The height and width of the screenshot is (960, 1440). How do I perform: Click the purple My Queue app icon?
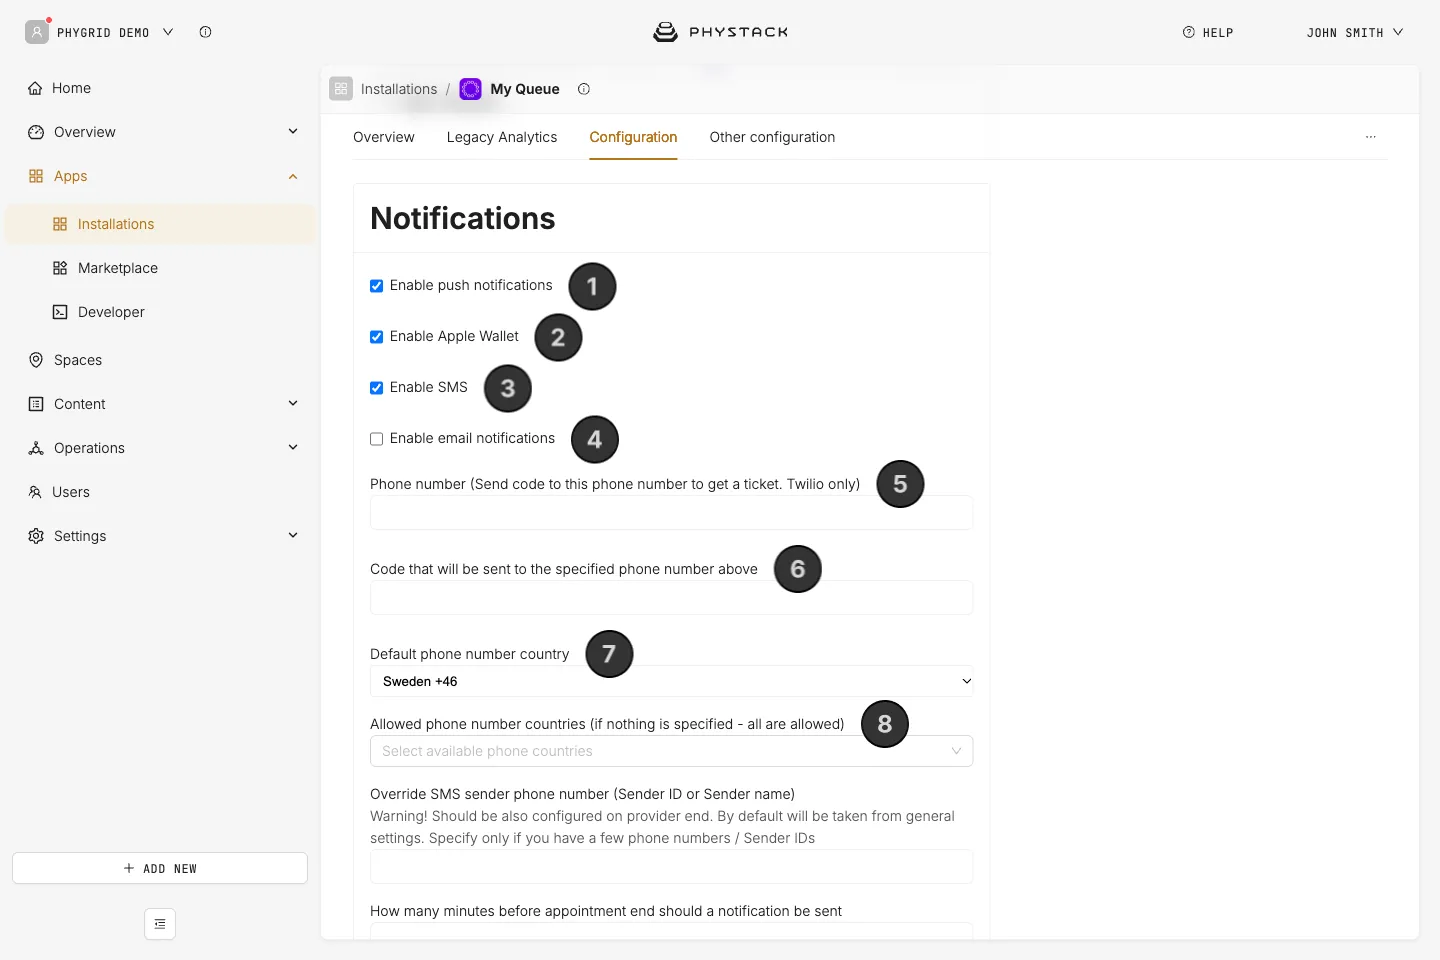tap(470, 89)
